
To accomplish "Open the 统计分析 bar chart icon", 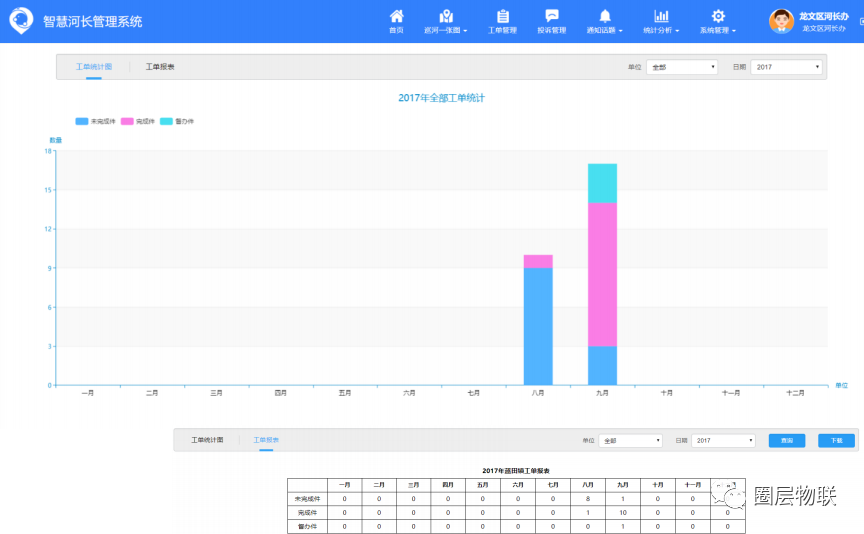I will point(661,16).
